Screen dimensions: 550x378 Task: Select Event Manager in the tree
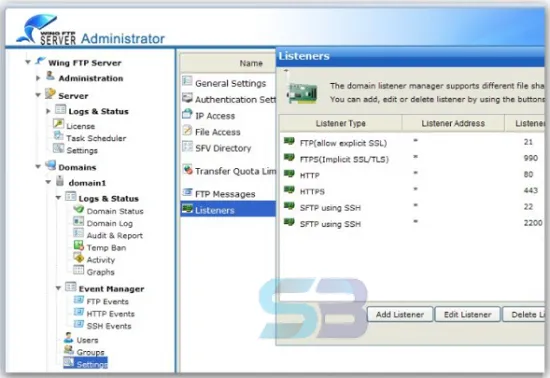(x=111, y=289)
